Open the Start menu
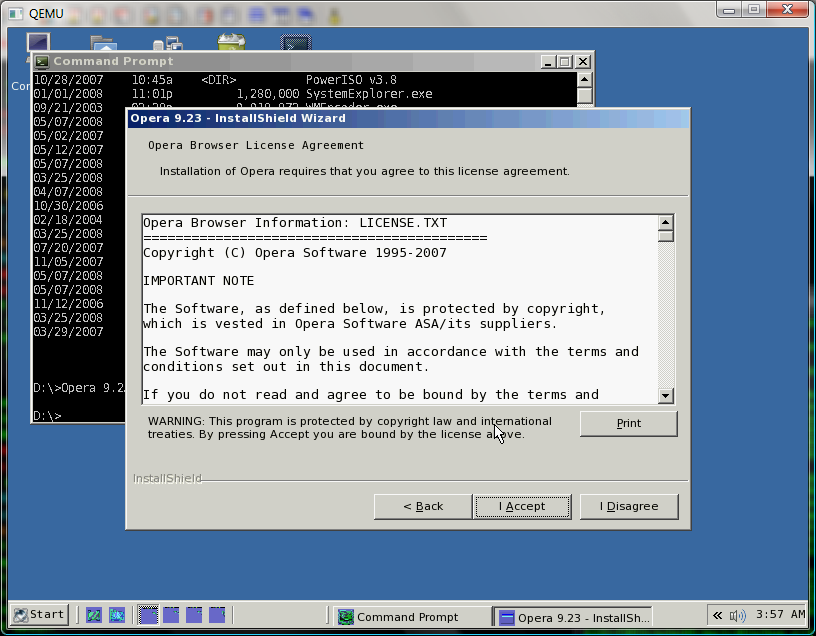 tap(39, 615)
